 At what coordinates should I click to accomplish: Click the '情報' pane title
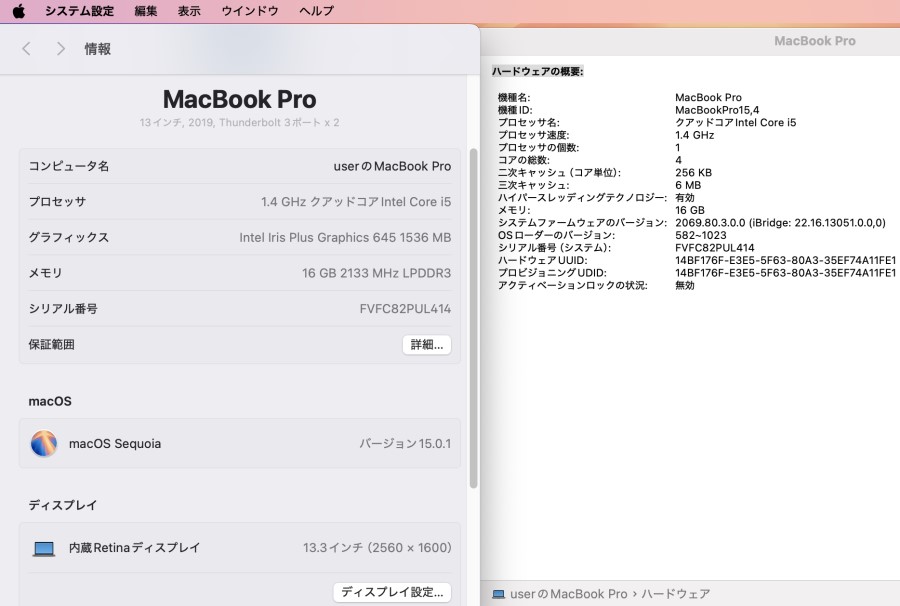[x=98, y=49]
